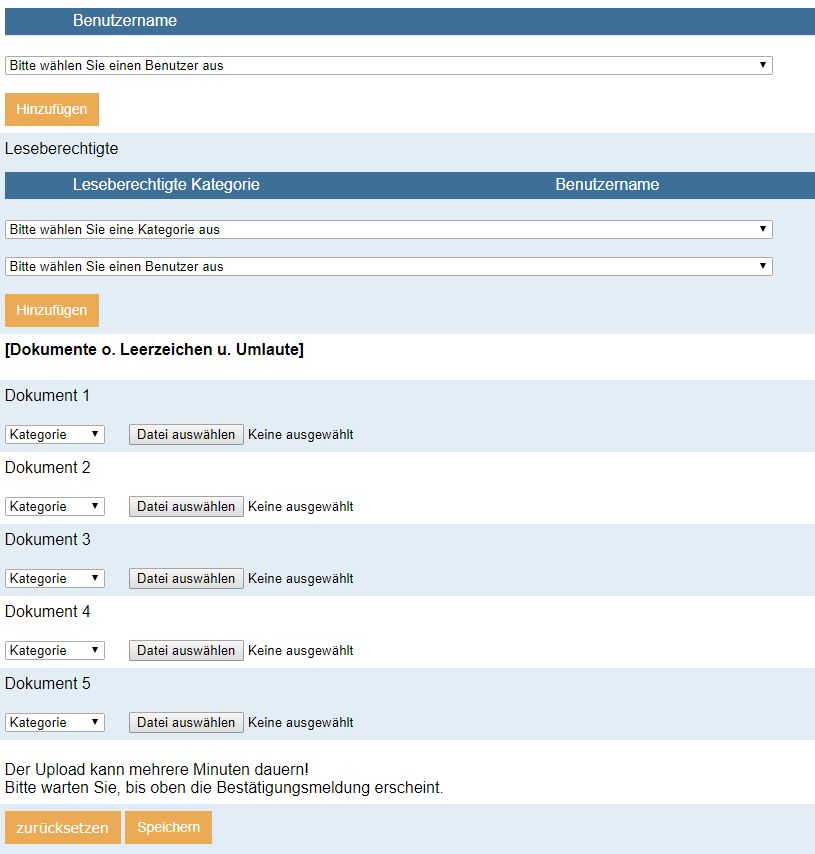Save the form with the Speichern button

[168, 828]
